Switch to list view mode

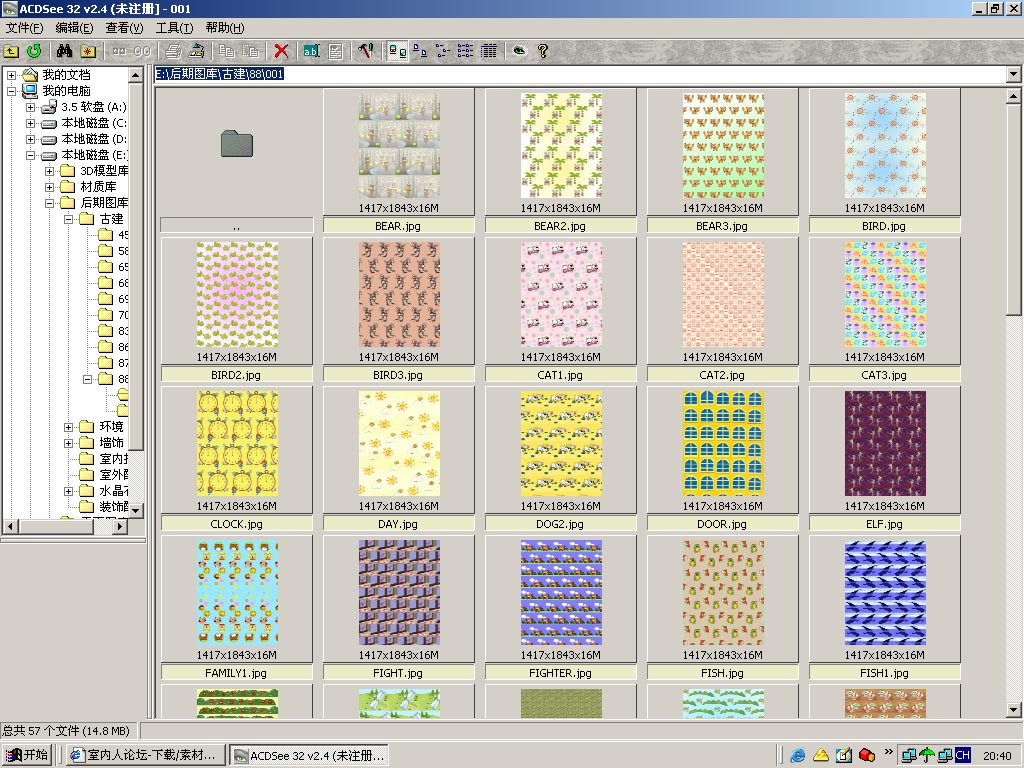466,51
